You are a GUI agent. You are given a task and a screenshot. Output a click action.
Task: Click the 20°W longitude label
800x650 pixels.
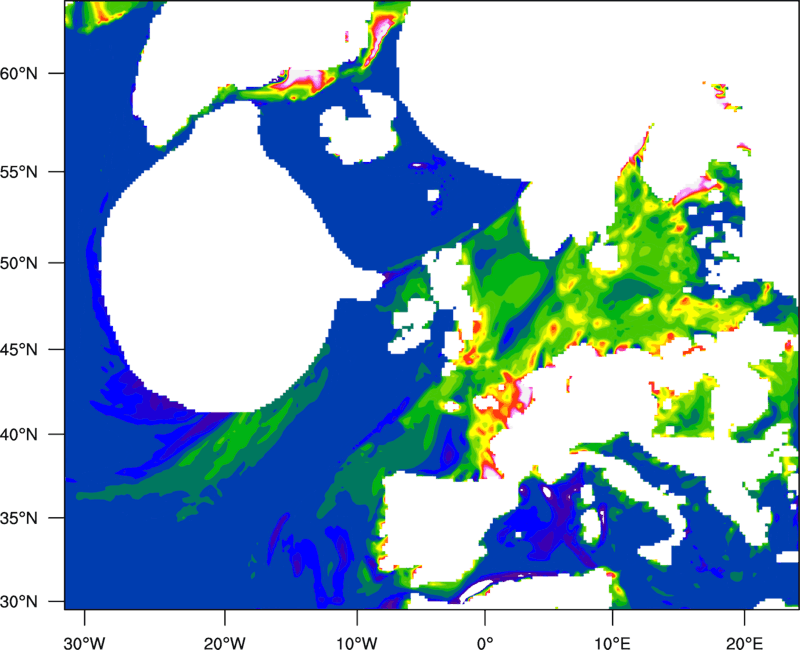[224, 643]
